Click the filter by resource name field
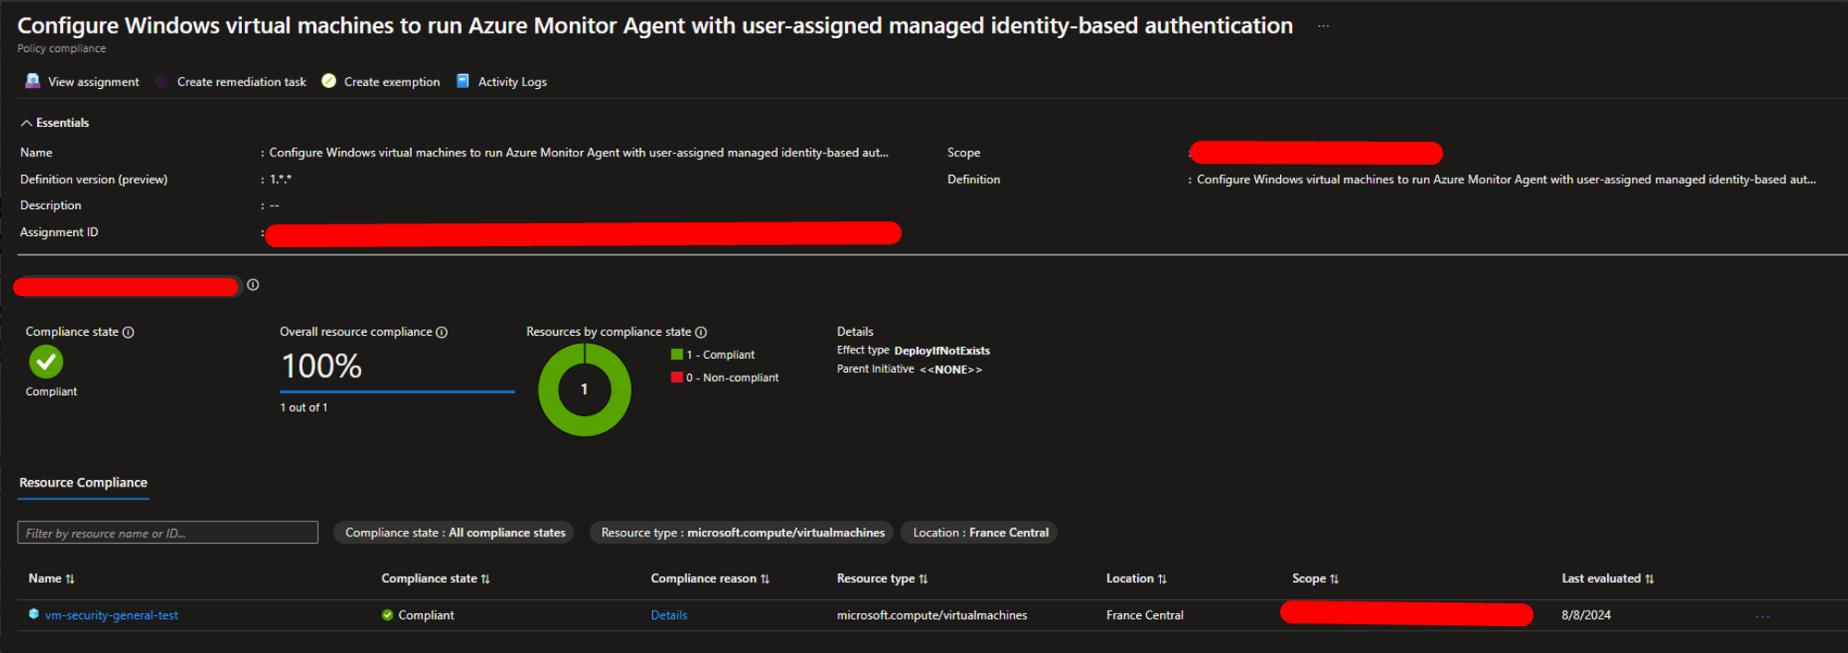The height and width of the screenshot is (653, 1848). click(x=167, y=533)
